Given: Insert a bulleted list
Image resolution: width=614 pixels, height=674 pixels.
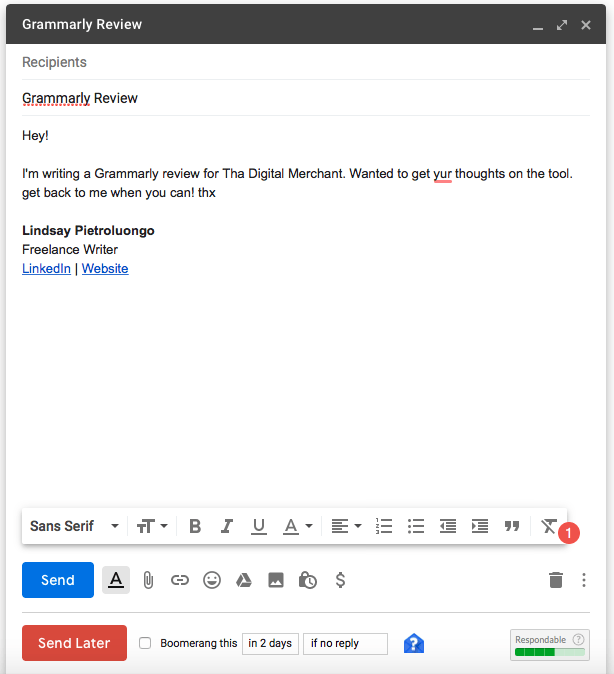Looking at the screenshot, I should point(416,526).
